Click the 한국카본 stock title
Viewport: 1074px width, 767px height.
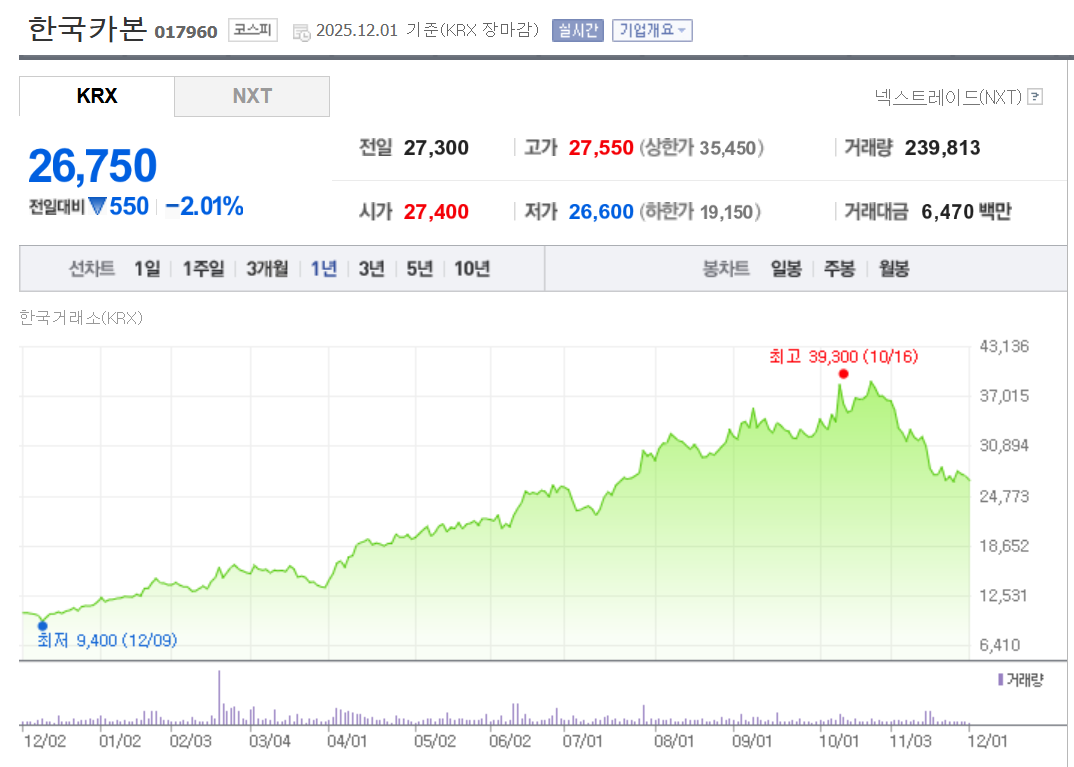(x=87, y=29)
